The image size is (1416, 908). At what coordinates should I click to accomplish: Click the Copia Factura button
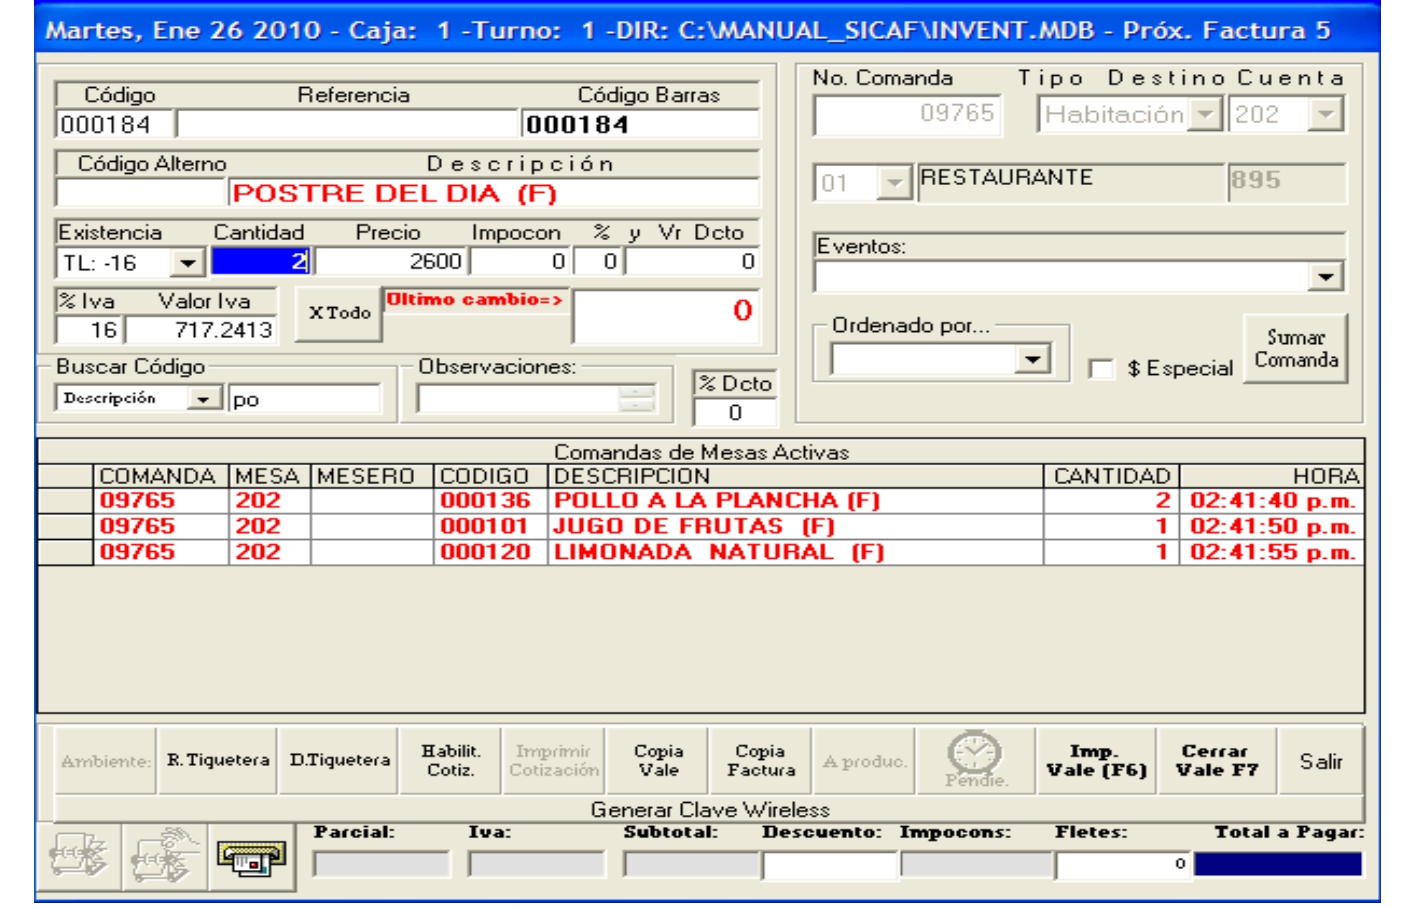click(760, 761)
